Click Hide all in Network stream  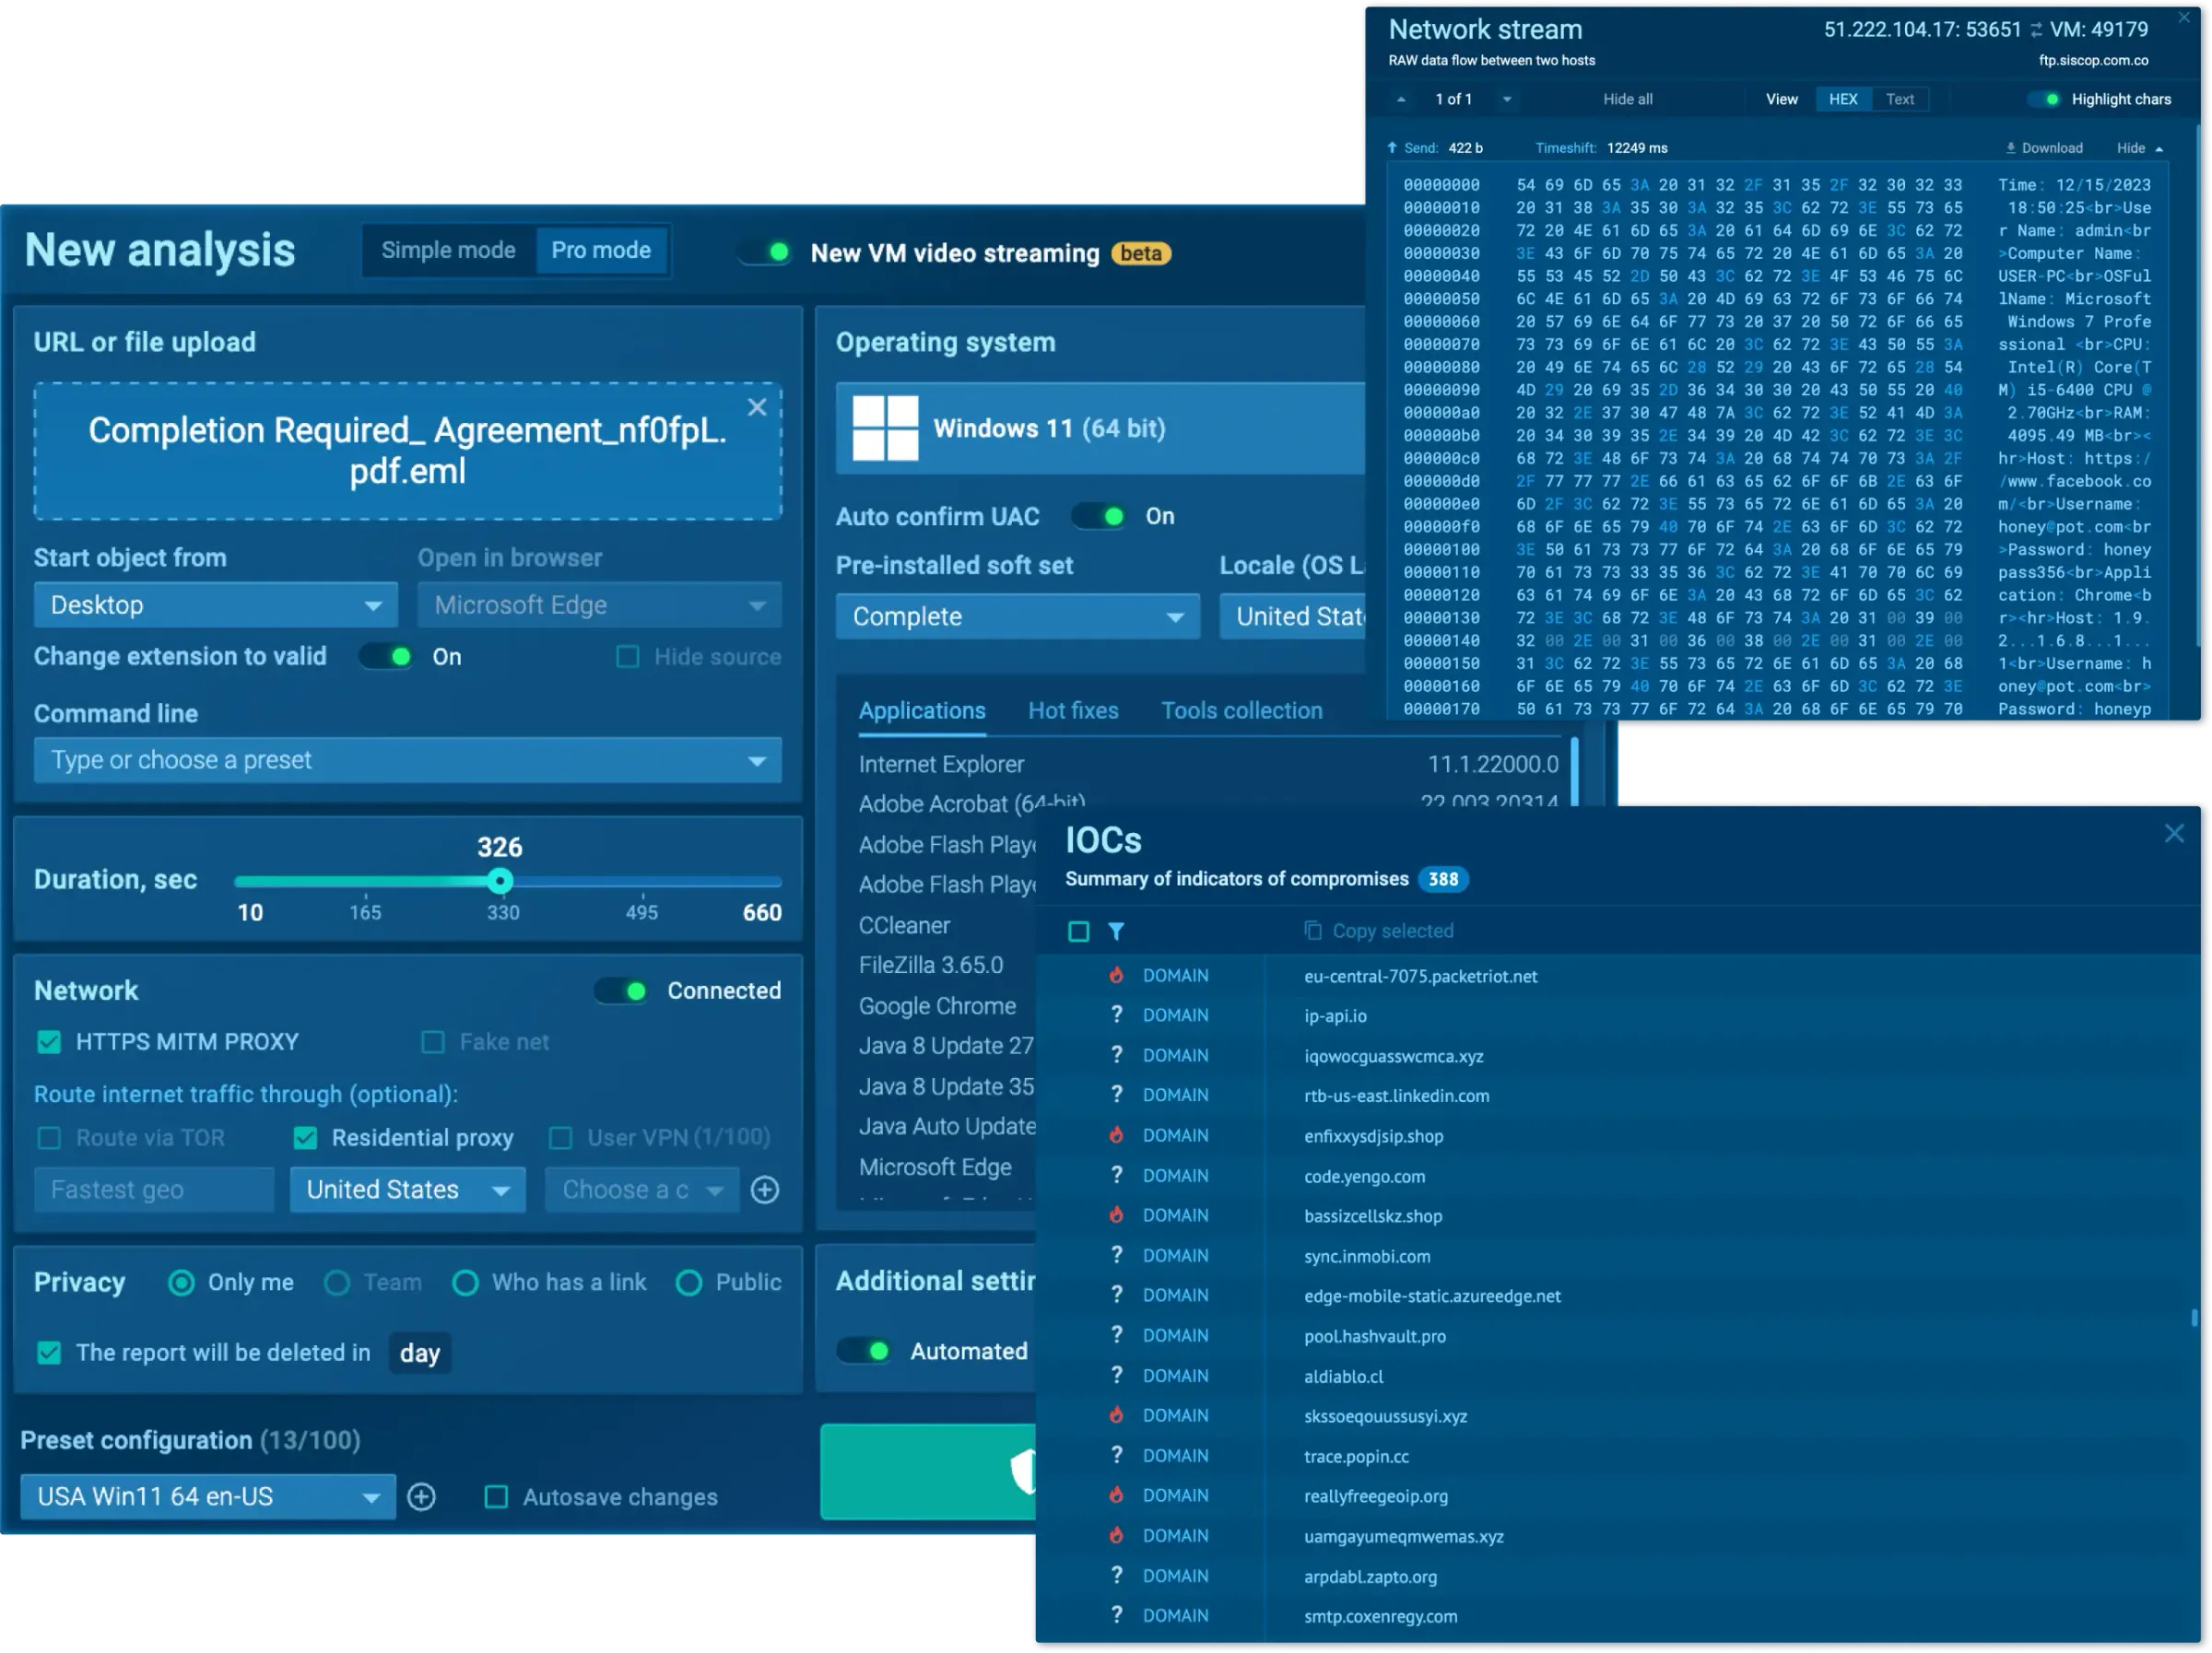click(1627, 99)
